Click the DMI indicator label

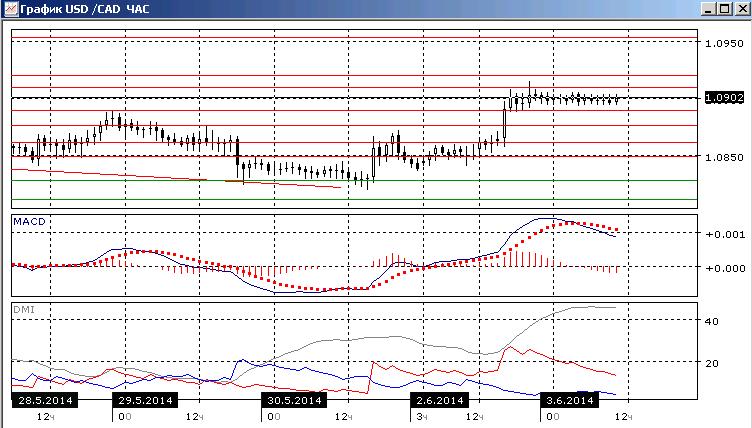click(x=24, y=309)
